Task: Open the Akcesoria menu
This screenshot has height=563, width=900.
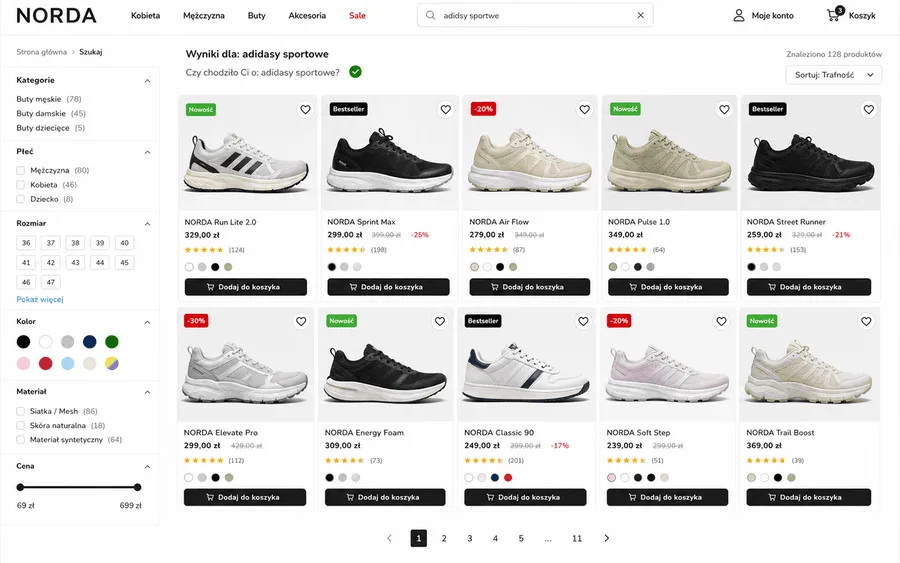Action: click(x=307, y=15)
